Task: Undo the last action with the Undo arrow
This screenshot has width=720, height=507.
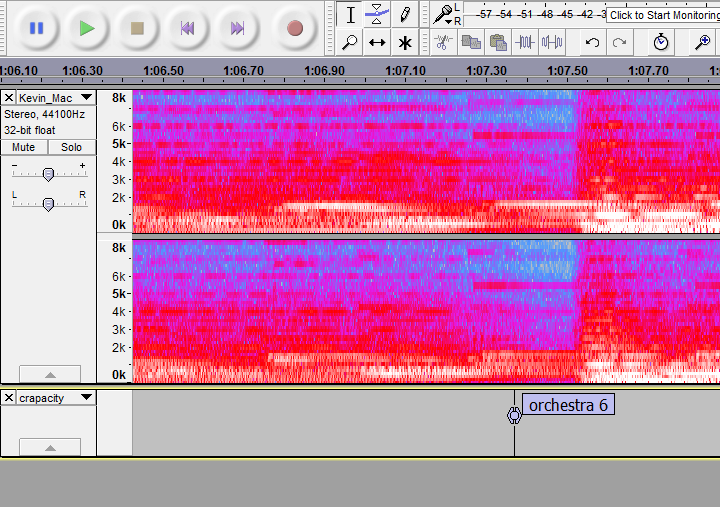Action: click(592, 43)
